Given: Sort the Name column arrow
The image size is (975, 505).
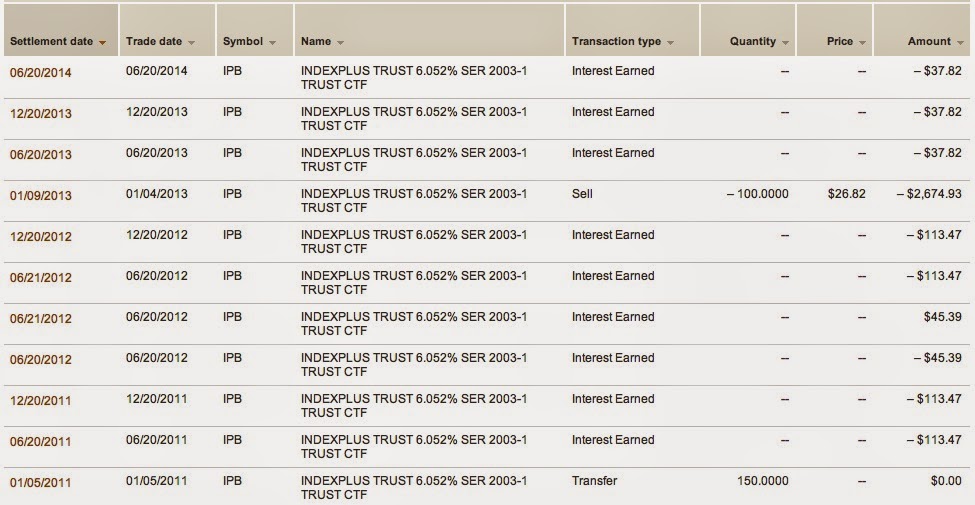Looking at the screenshot, I should 340,43.
